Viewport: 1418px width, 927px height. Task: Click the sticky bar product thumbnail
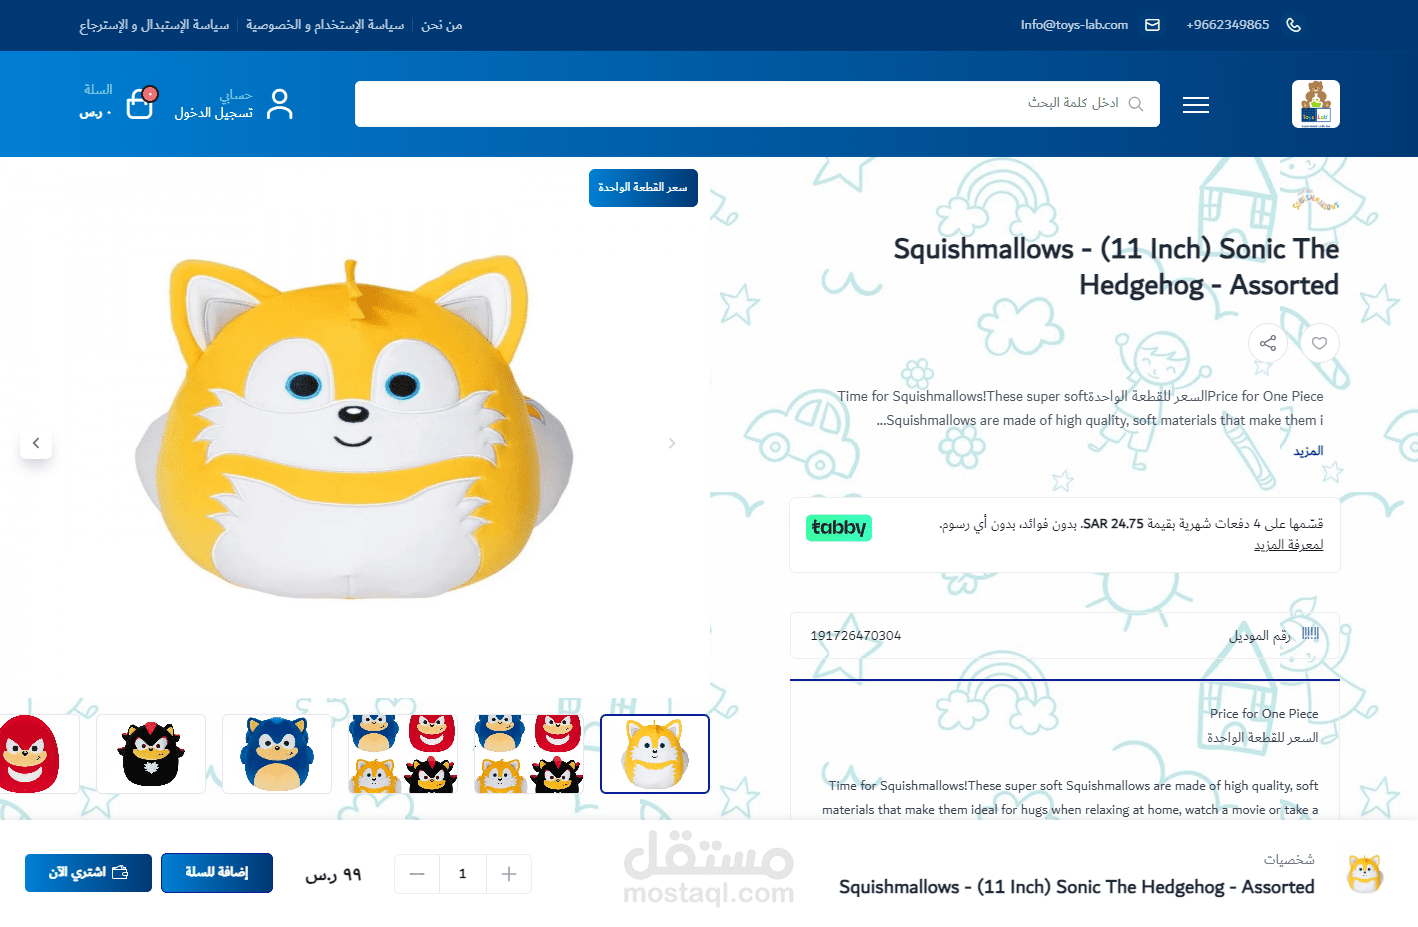coord(1365,874)
